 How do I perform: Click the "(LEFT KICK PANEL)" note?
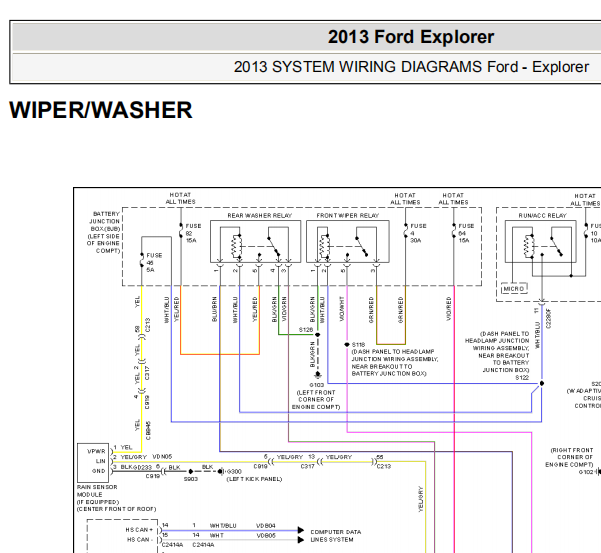[x=254, y=479]
